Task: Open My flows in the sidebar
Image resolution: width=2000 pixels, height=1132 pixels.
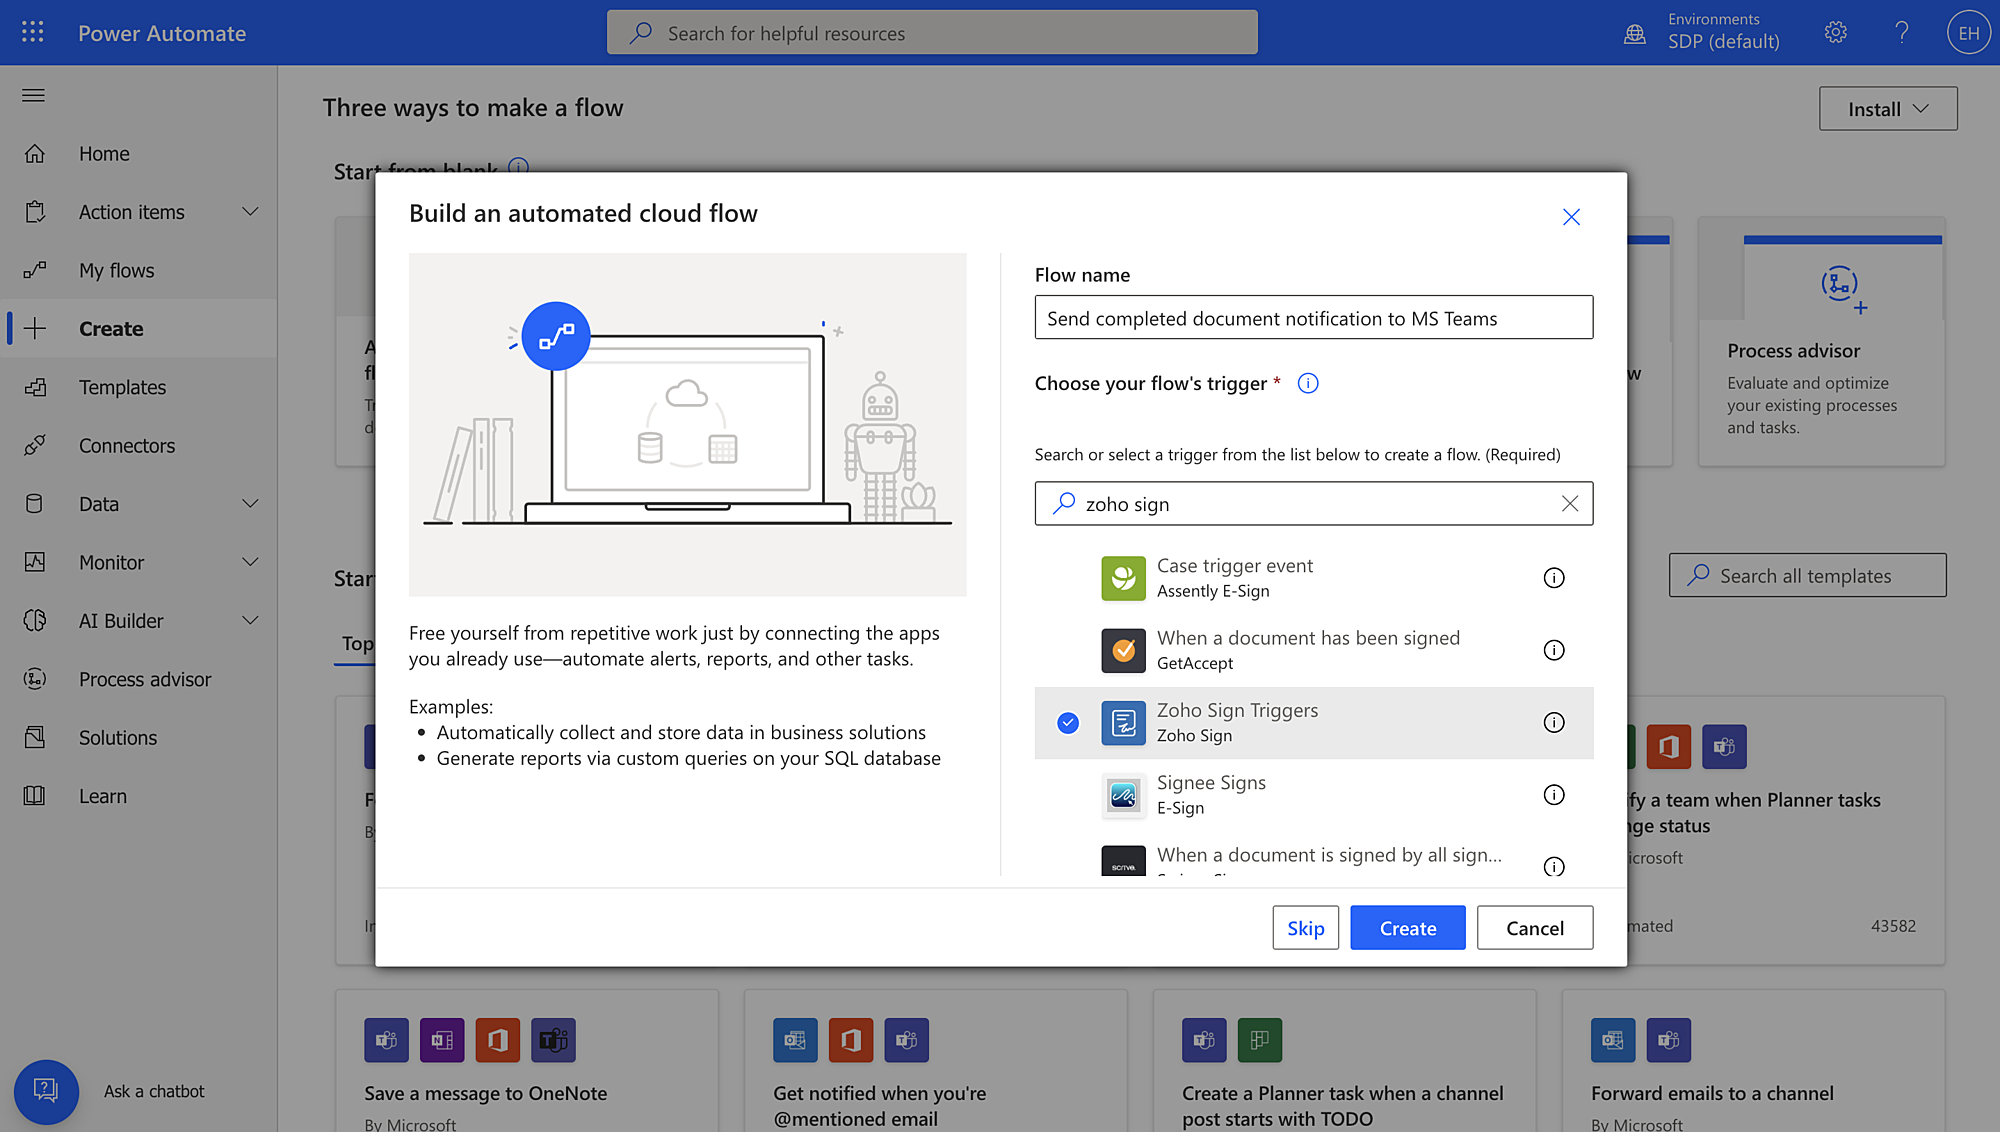Action: pyautogui.click(x=139, y=270)
